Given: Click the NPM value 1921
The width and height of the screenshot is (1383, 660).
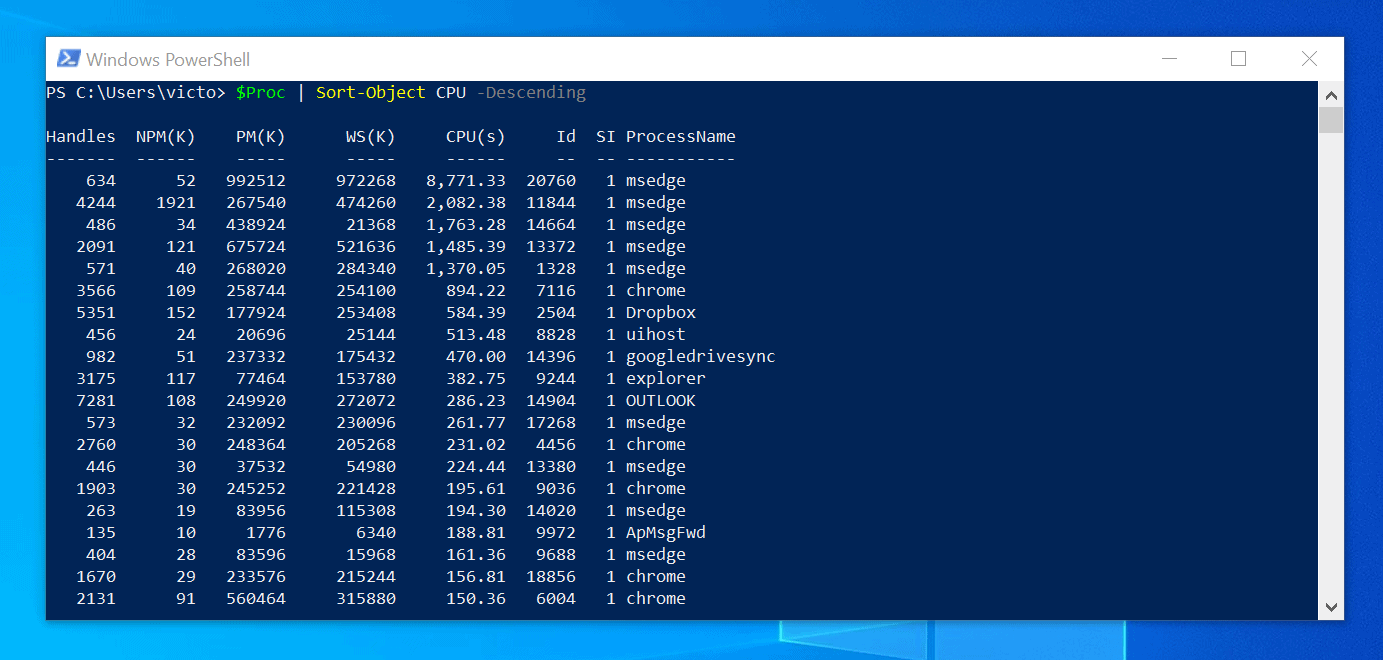Looking at the screenshot, I should [176, 203].
